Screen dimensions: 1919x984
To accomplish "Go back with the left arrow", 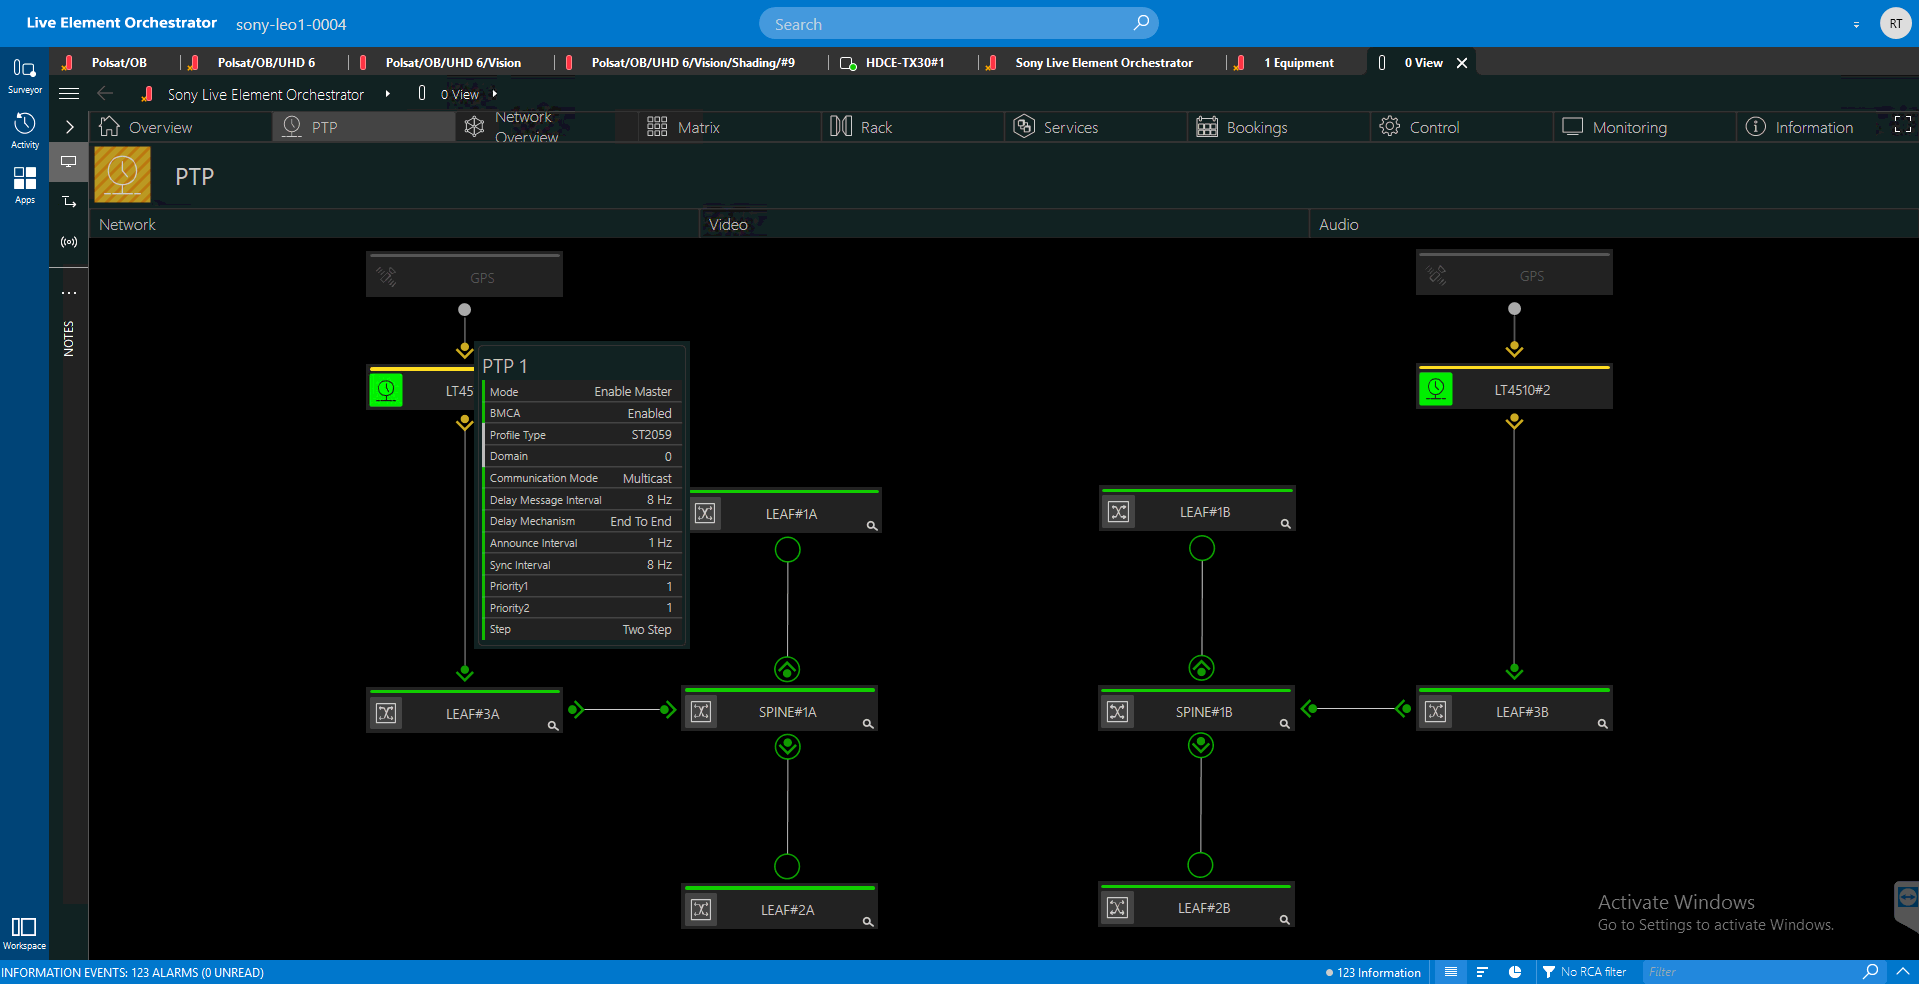I will pos(105,94).
